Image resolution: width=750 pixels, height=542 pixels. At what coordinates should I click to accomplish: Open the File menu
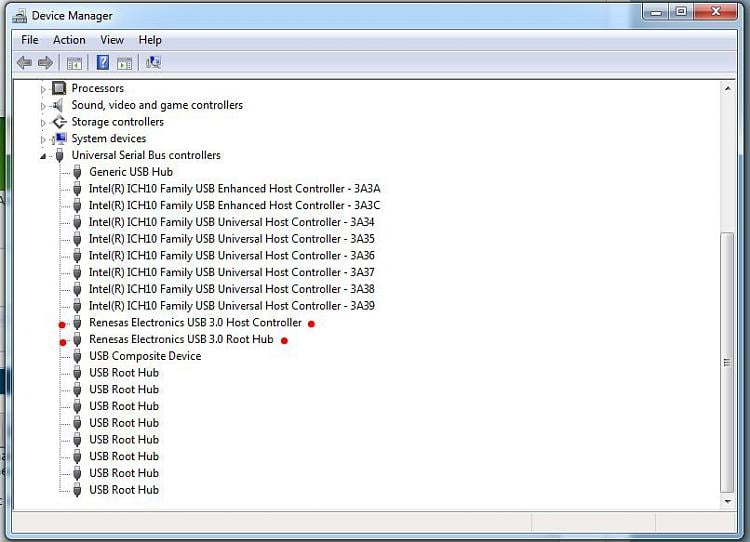coord(30,40)
